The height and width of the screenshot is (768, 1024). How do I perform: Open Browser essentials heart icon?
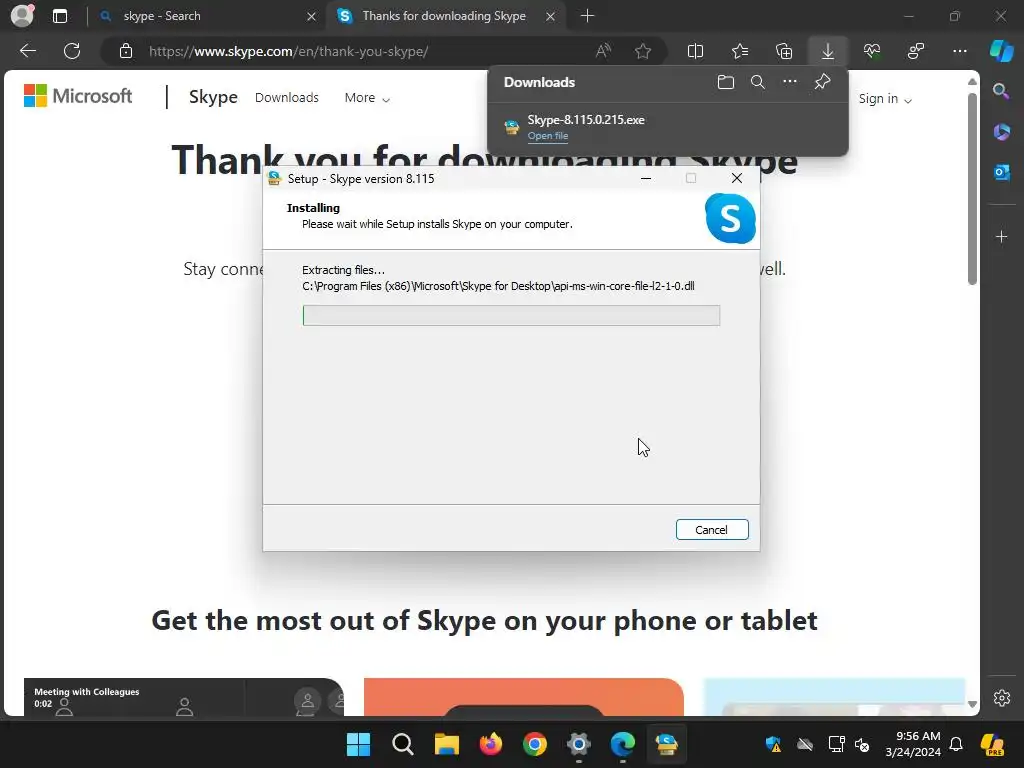click(x=871, y=51)
